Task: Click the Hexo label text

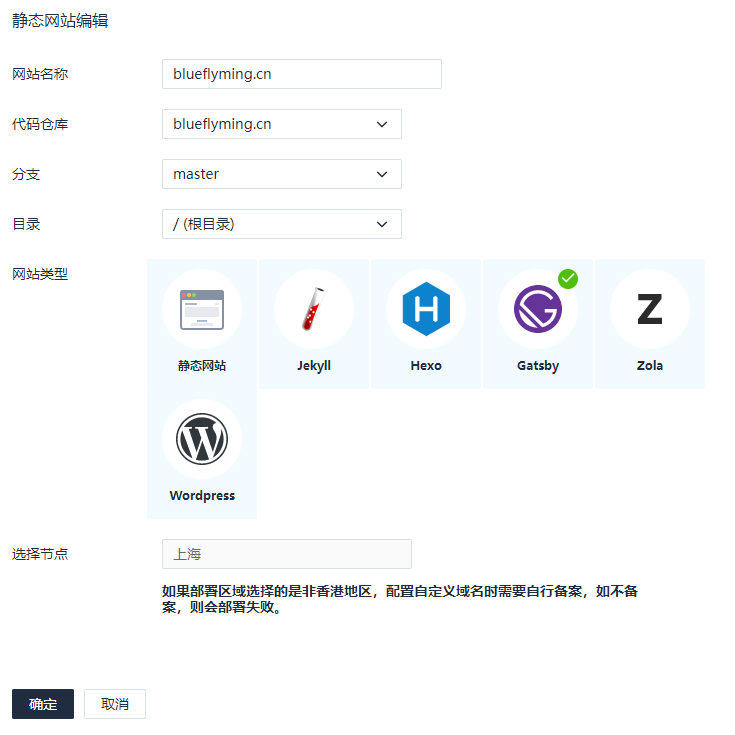Action: [426, 366]
